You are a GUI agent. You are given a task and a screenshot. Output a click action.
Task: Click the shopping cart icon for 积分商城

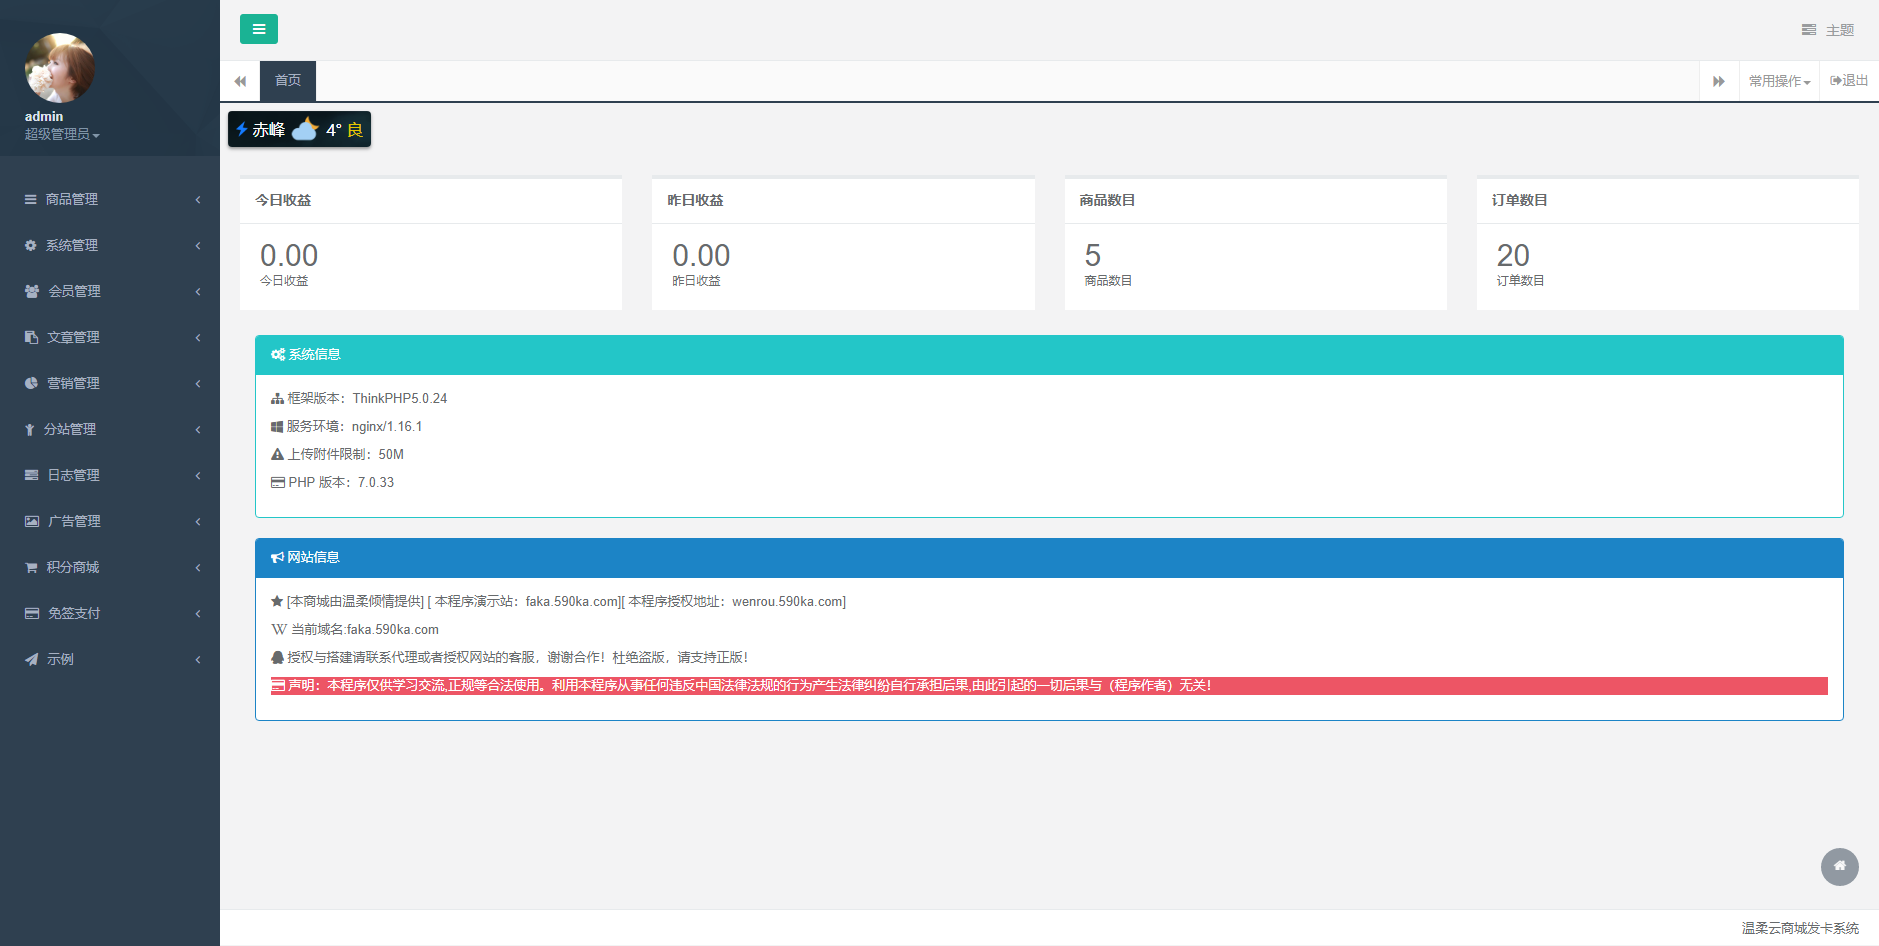click(x=32, y=567)
